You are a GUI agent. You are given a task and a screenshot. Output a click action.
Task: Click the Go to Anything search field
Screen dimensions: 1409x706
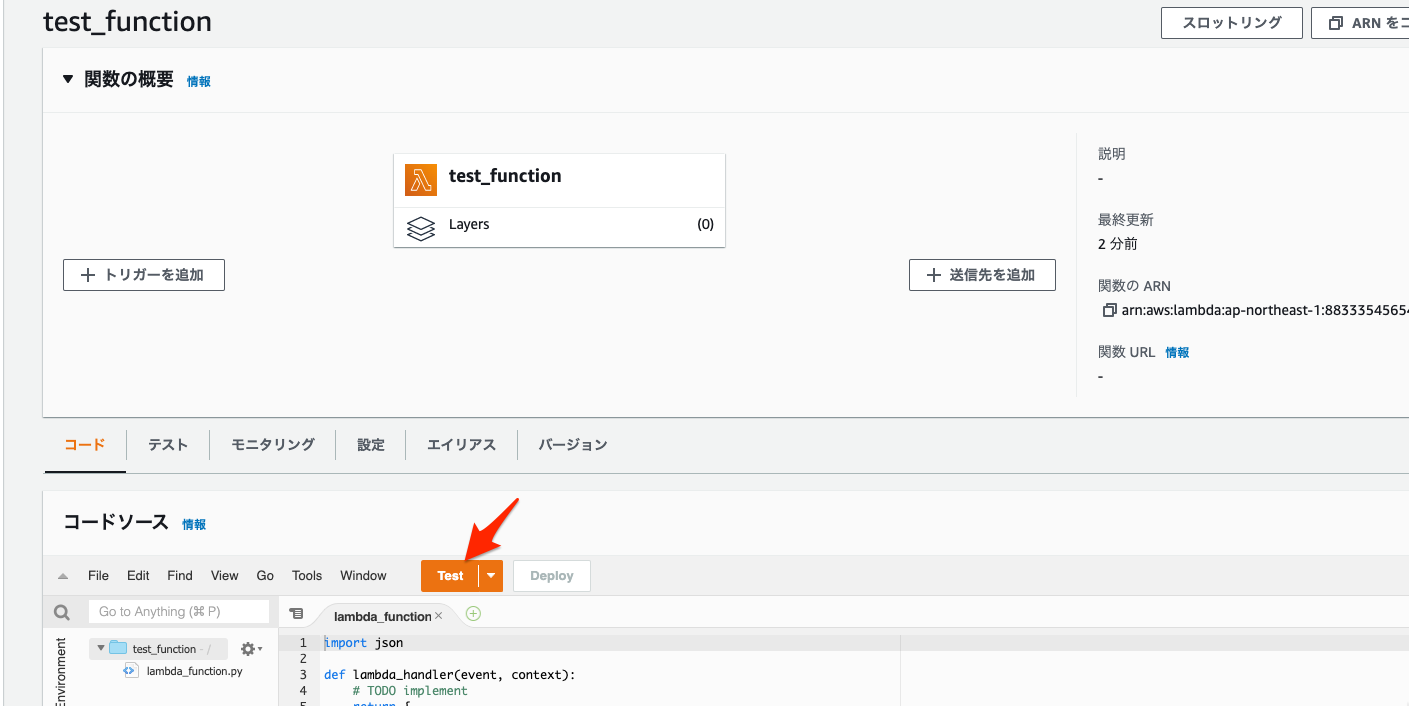(x=180, y=611)
